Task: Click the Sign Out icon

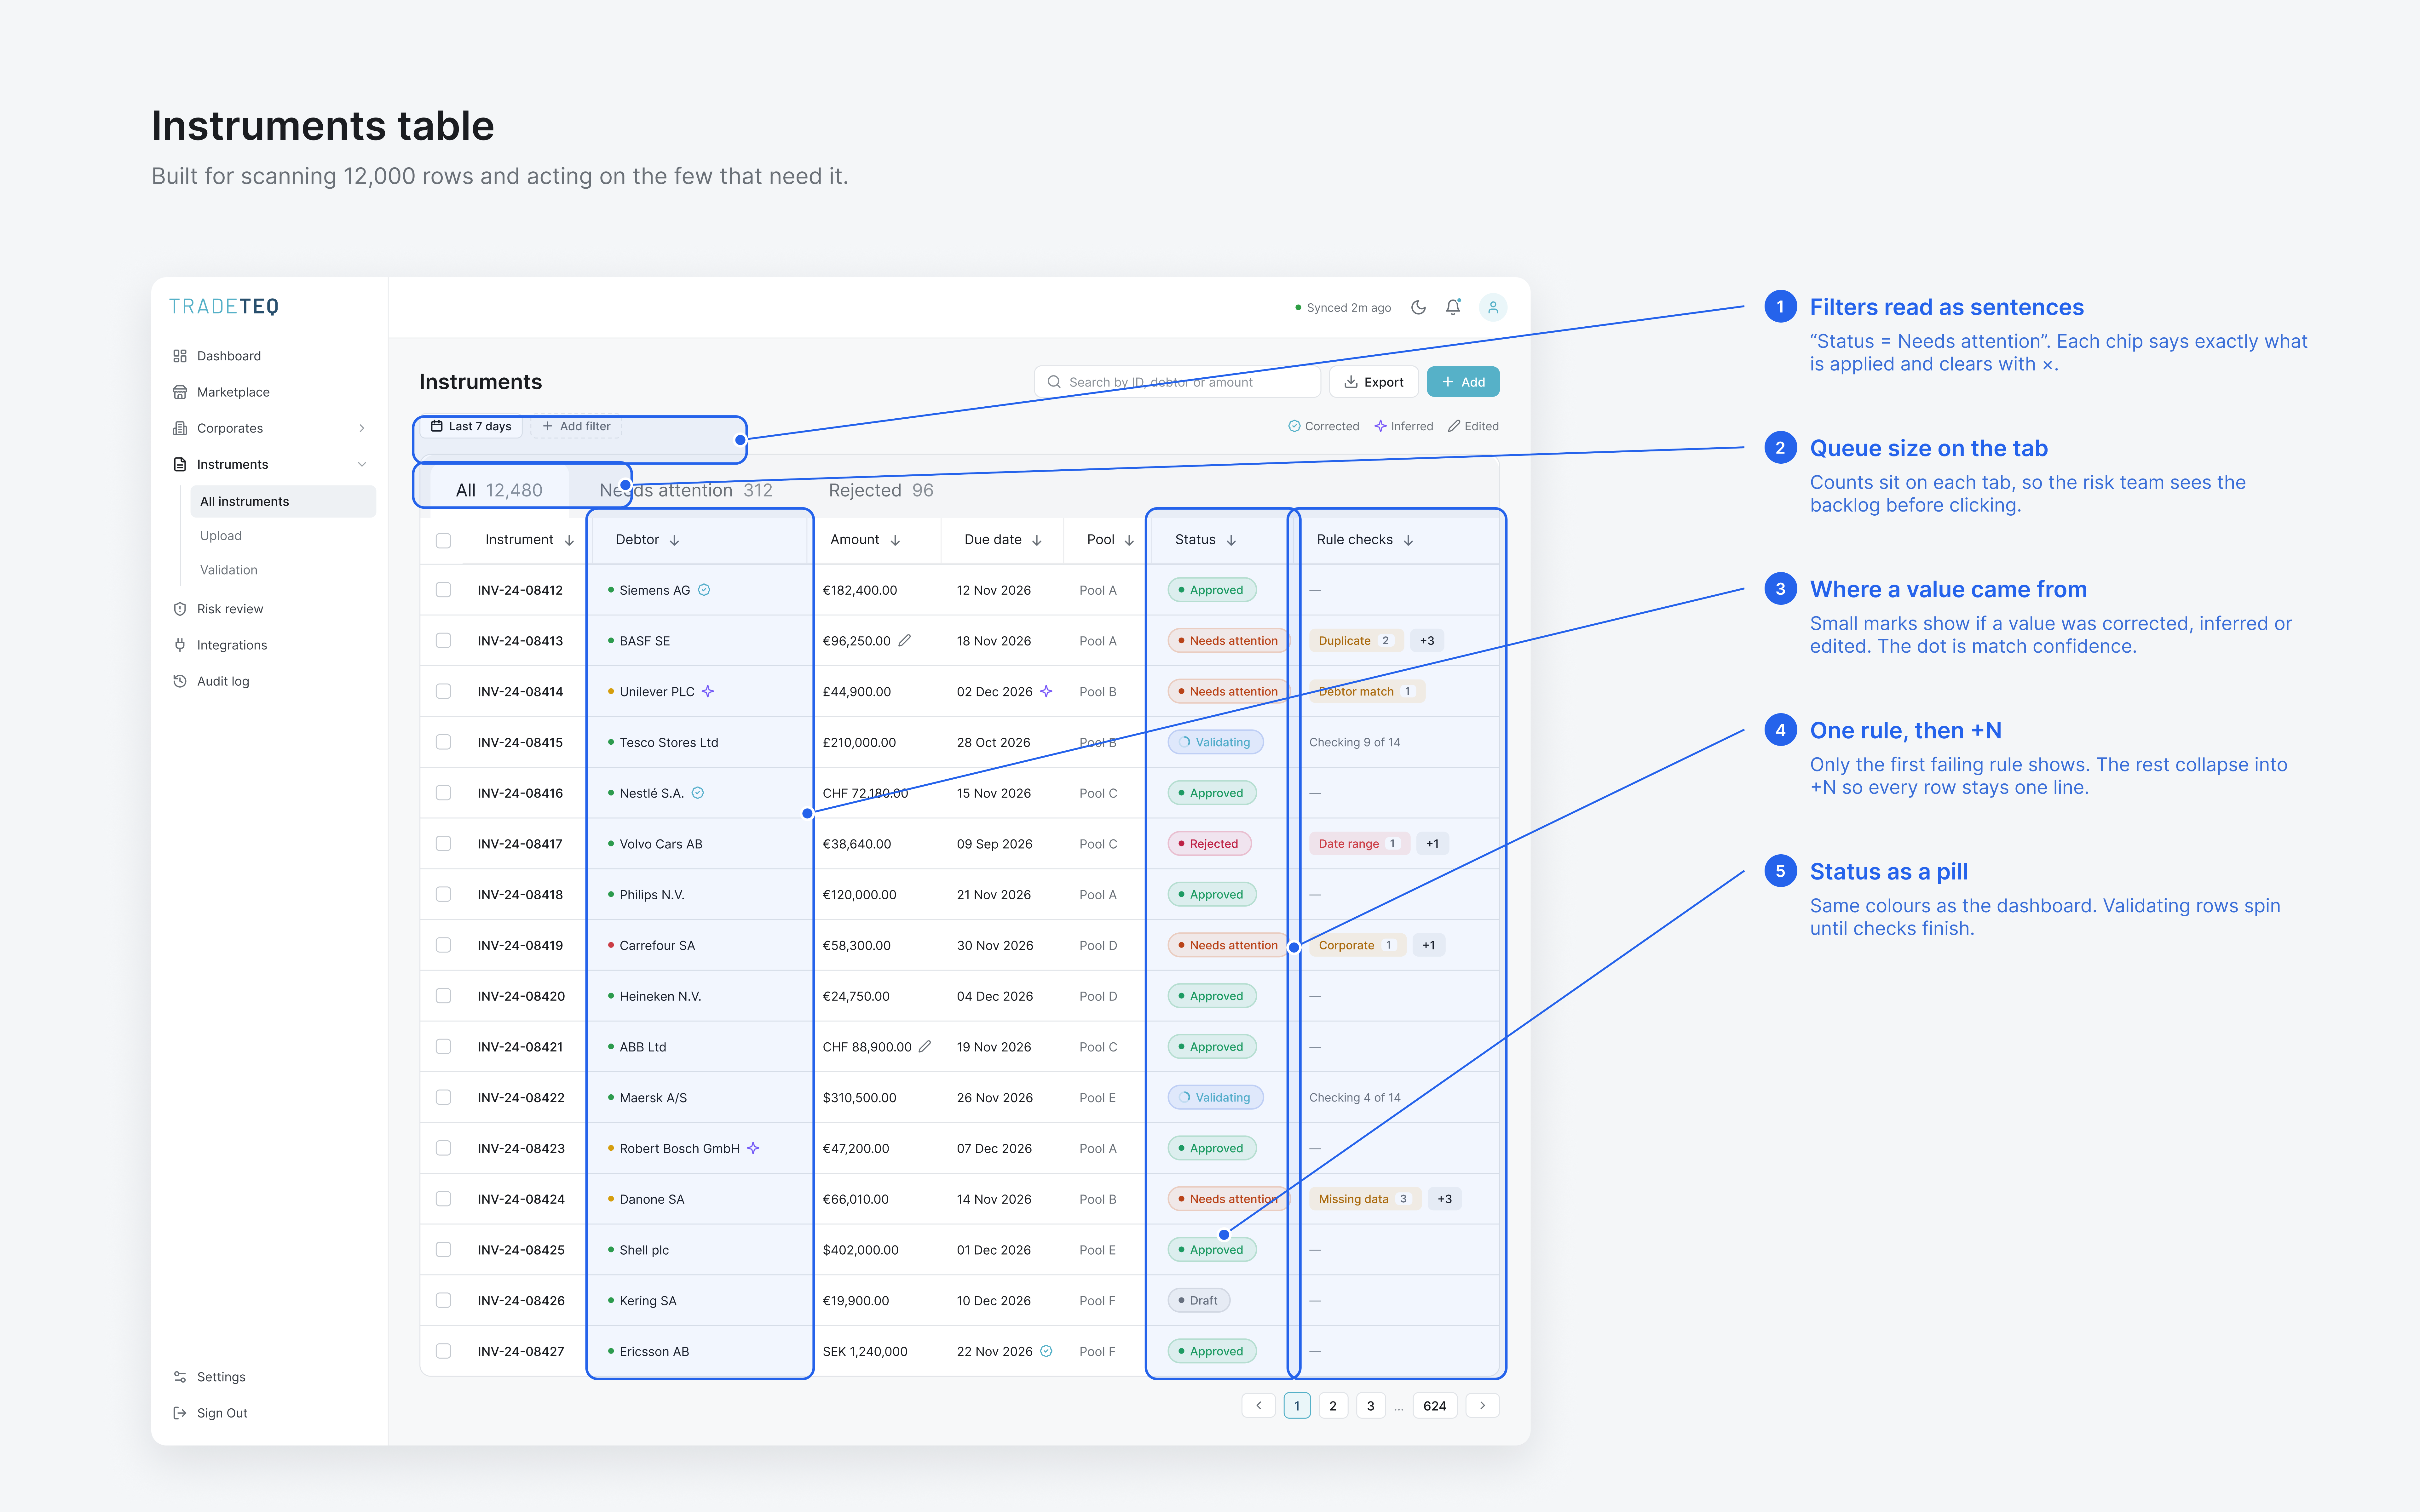Action: [x=180, y=1413]
